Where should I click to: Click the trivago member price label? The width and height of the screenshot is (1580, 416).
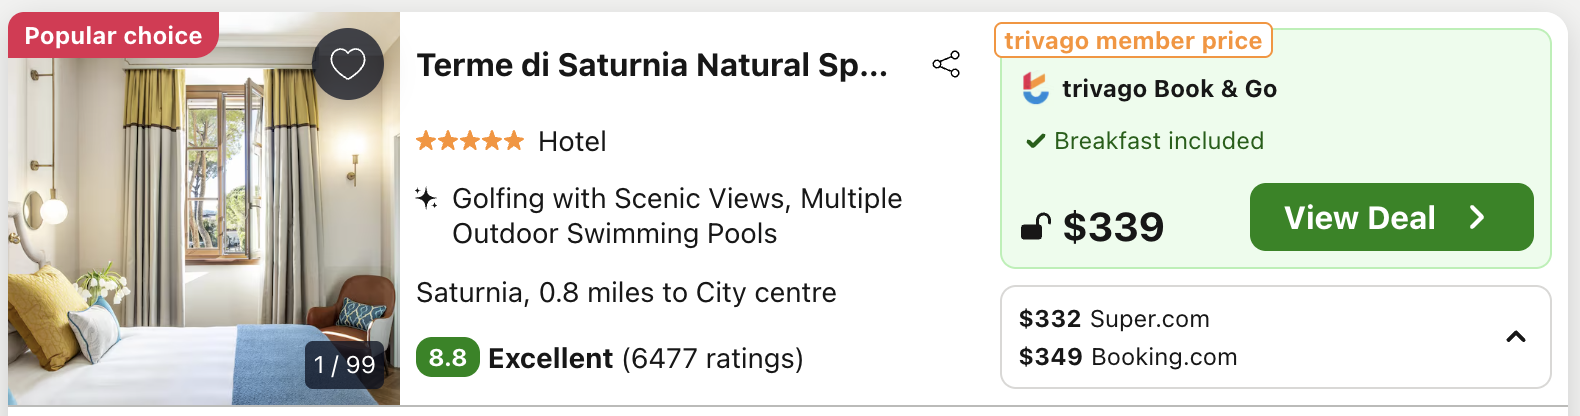(1133, 41)
